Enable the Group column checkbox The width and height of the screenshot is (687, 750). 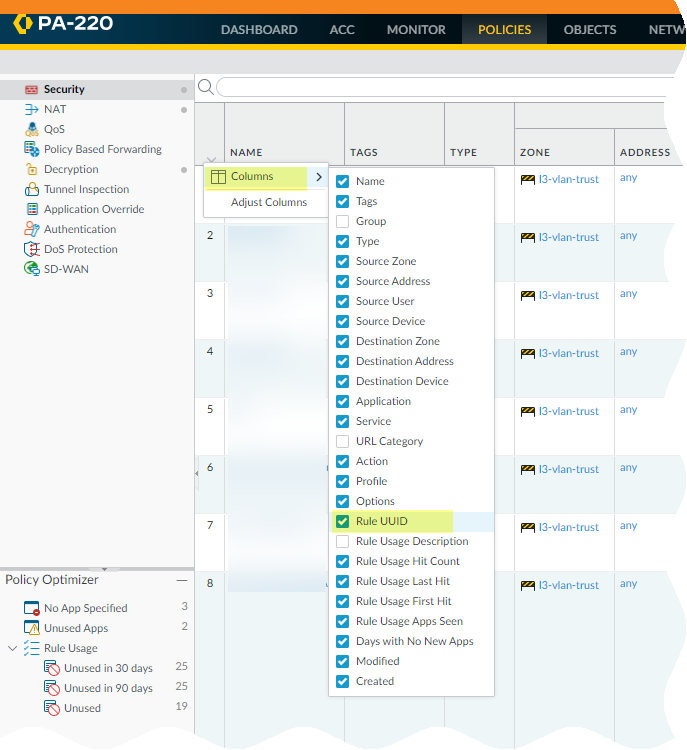343,221
